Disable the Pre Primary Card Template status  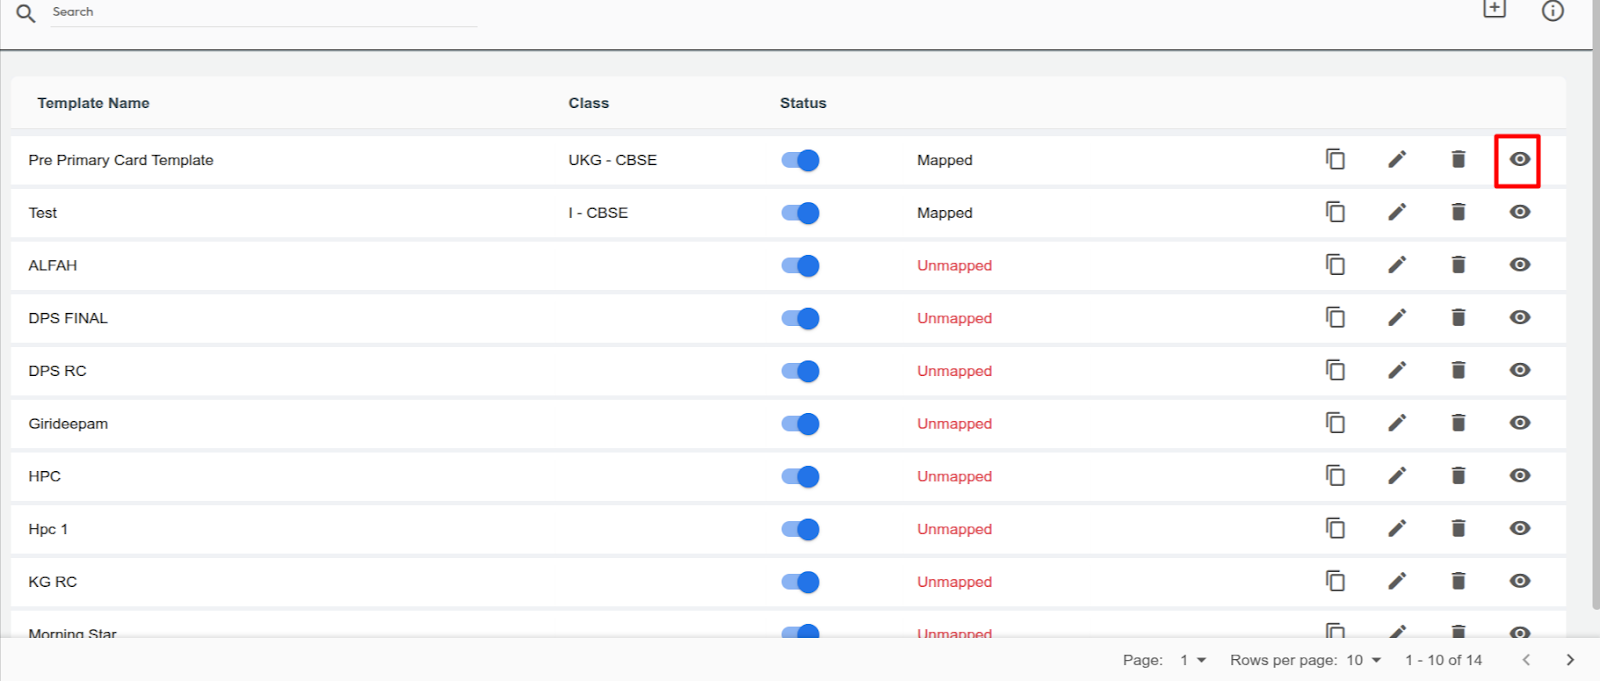[x=800, y=160]
